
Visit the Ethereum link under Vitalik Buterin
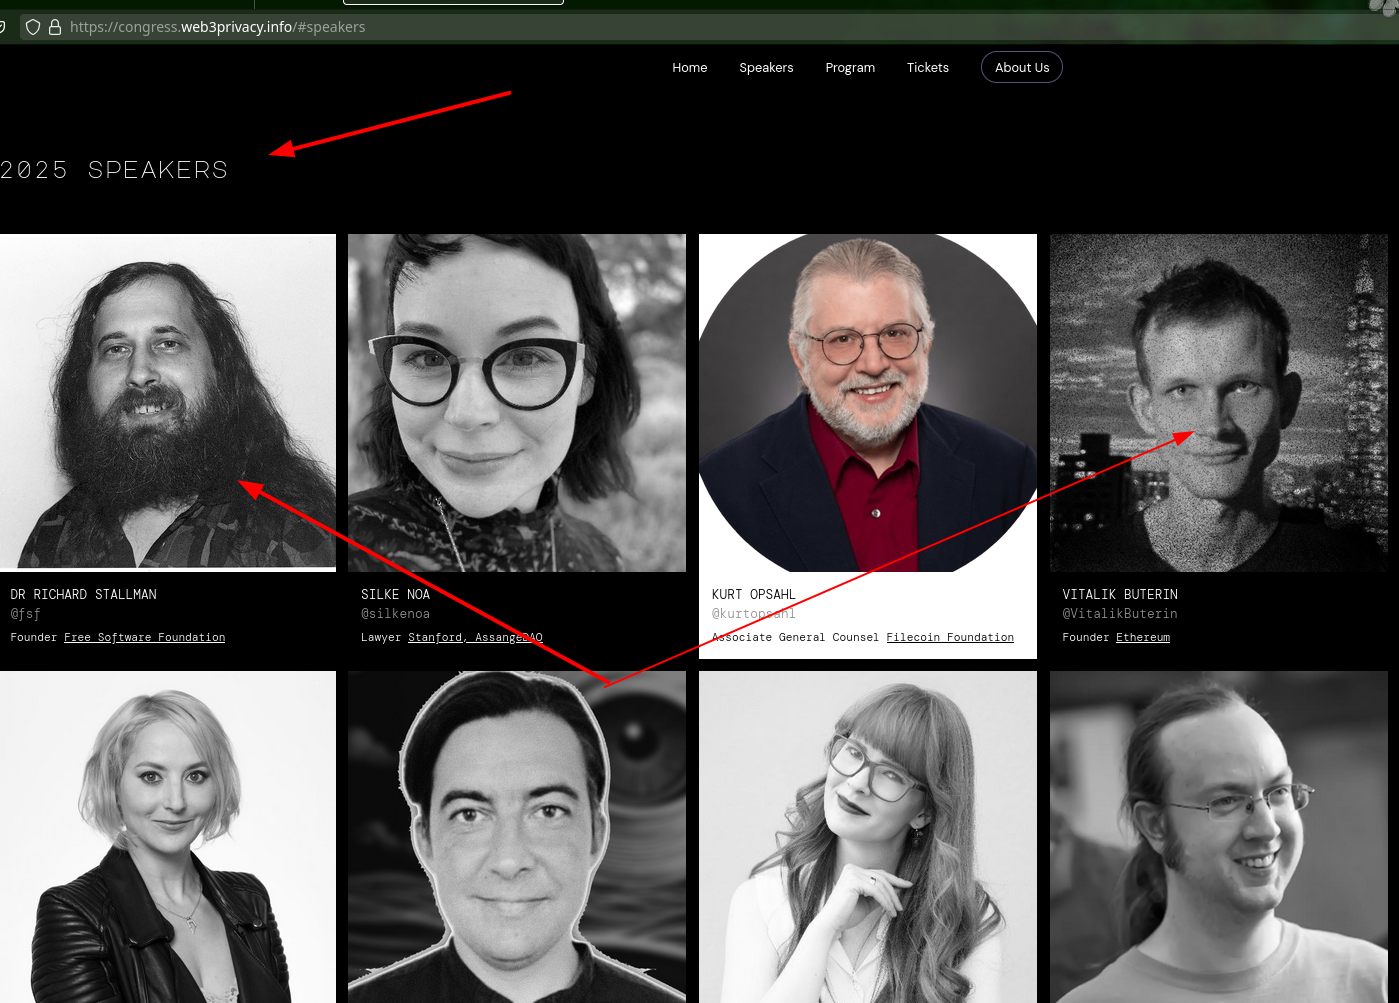pyautogui.click(x=1142, y=637)
